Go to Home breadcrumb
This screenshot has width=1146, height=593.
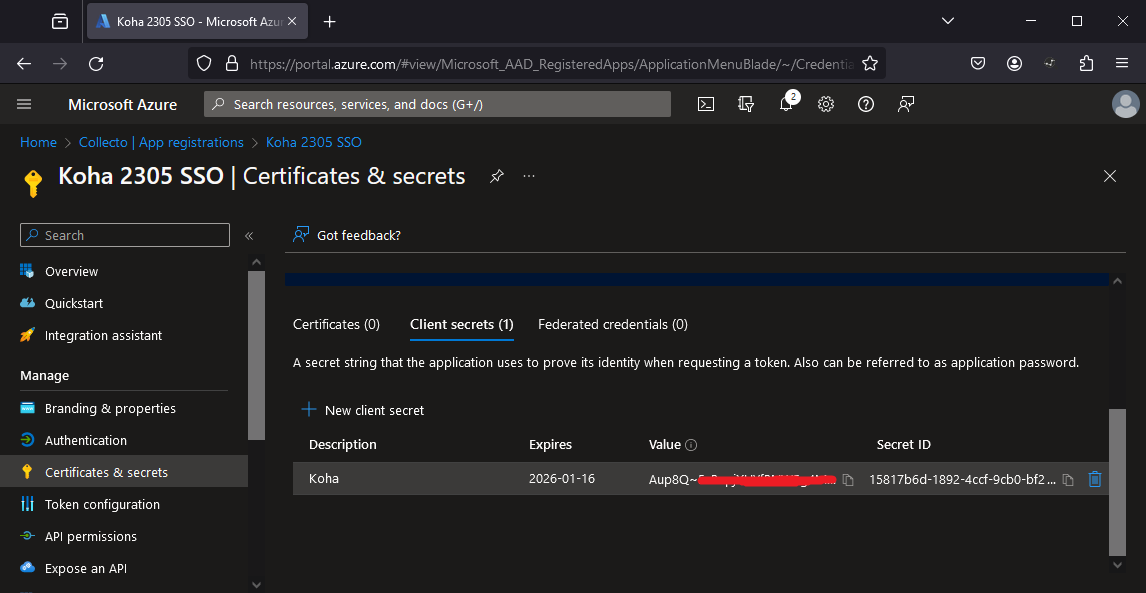coord(38,143)
